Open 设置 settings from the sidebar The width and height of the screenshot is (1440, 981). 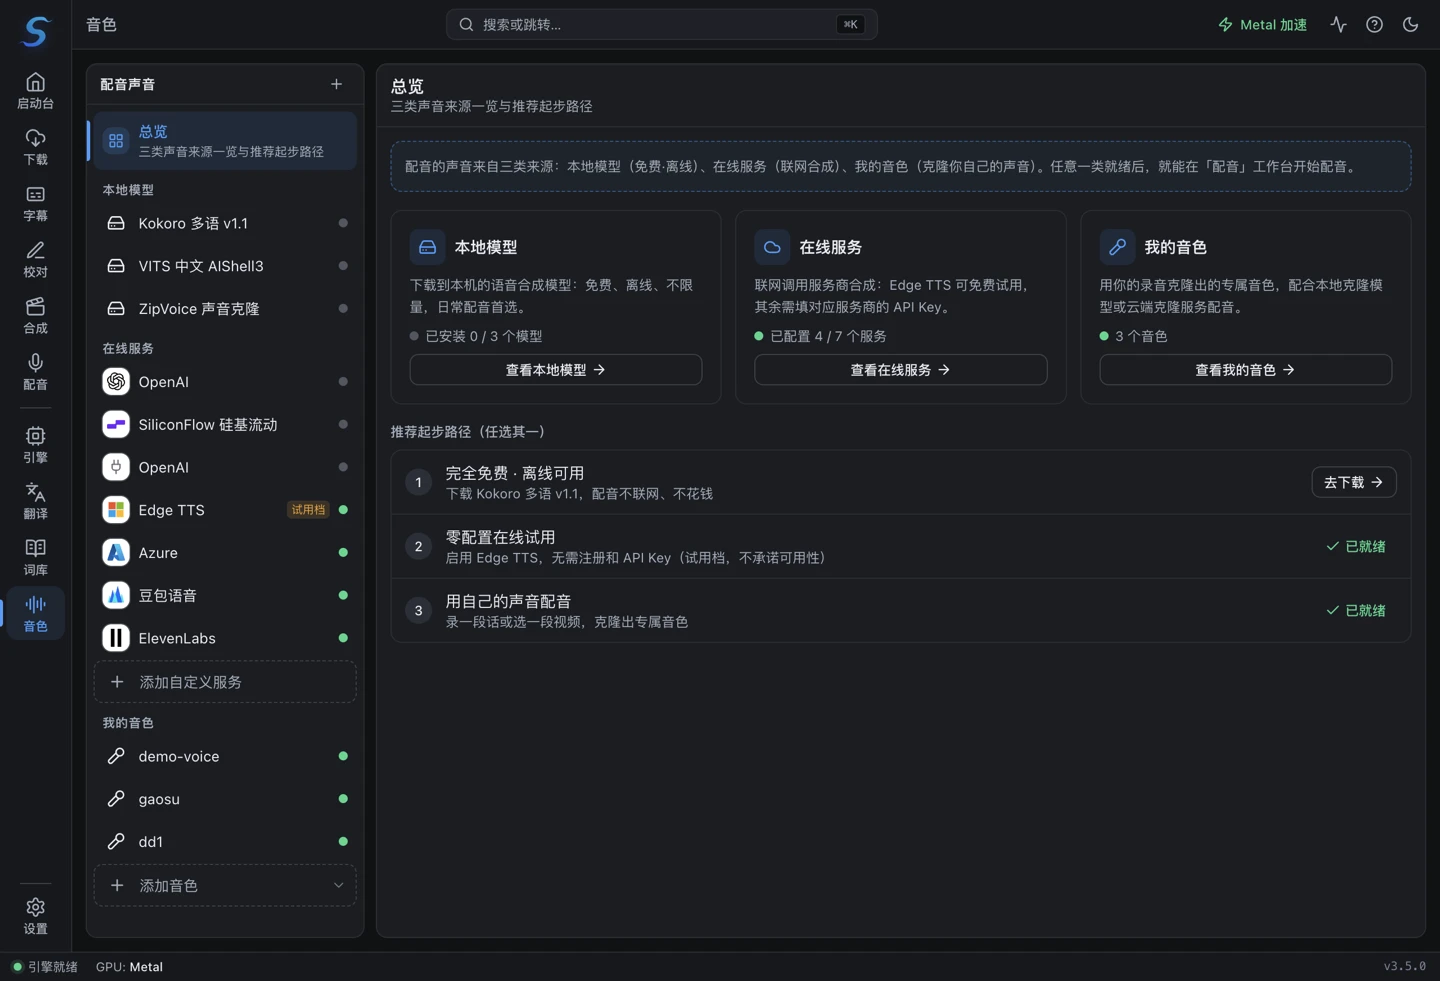click(x=35, y=916)
